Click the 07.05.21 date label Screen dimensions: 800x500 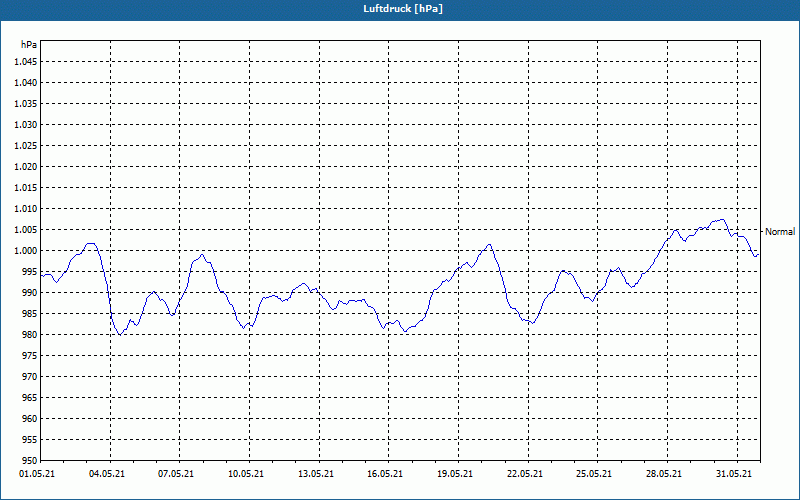(176, 474)
